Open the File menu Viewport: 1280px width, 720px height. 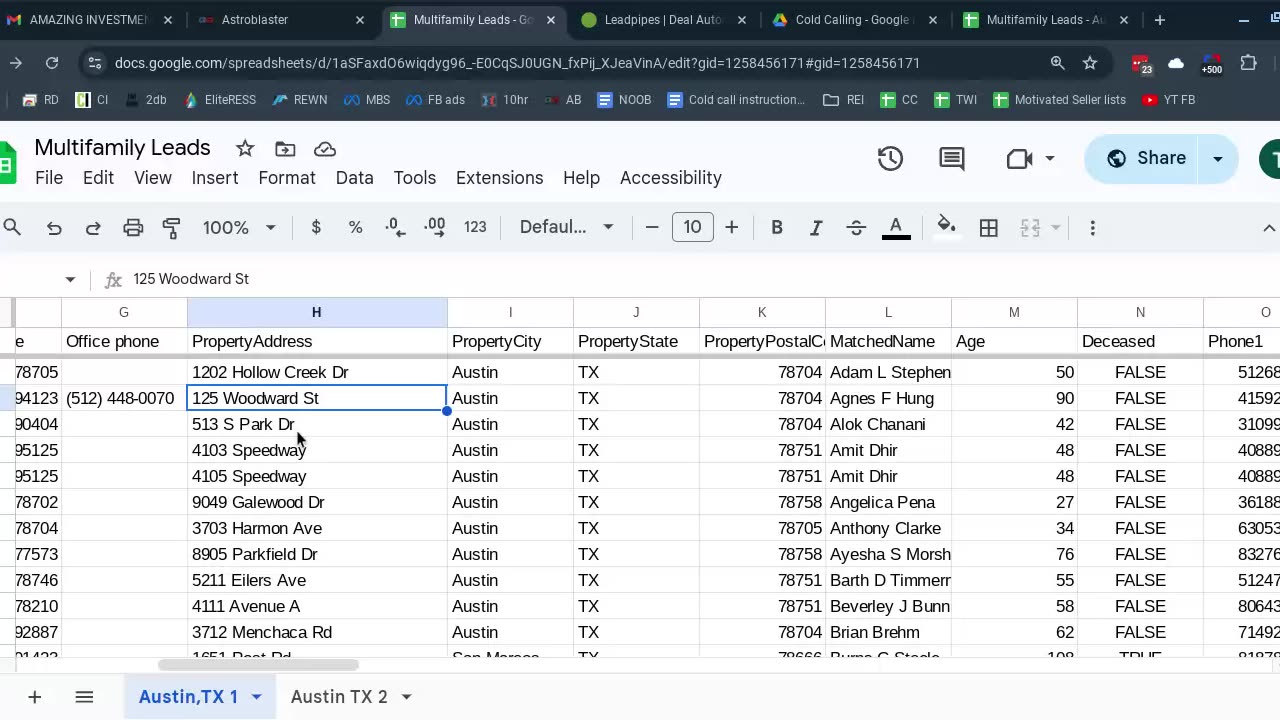tap(49, 178)
